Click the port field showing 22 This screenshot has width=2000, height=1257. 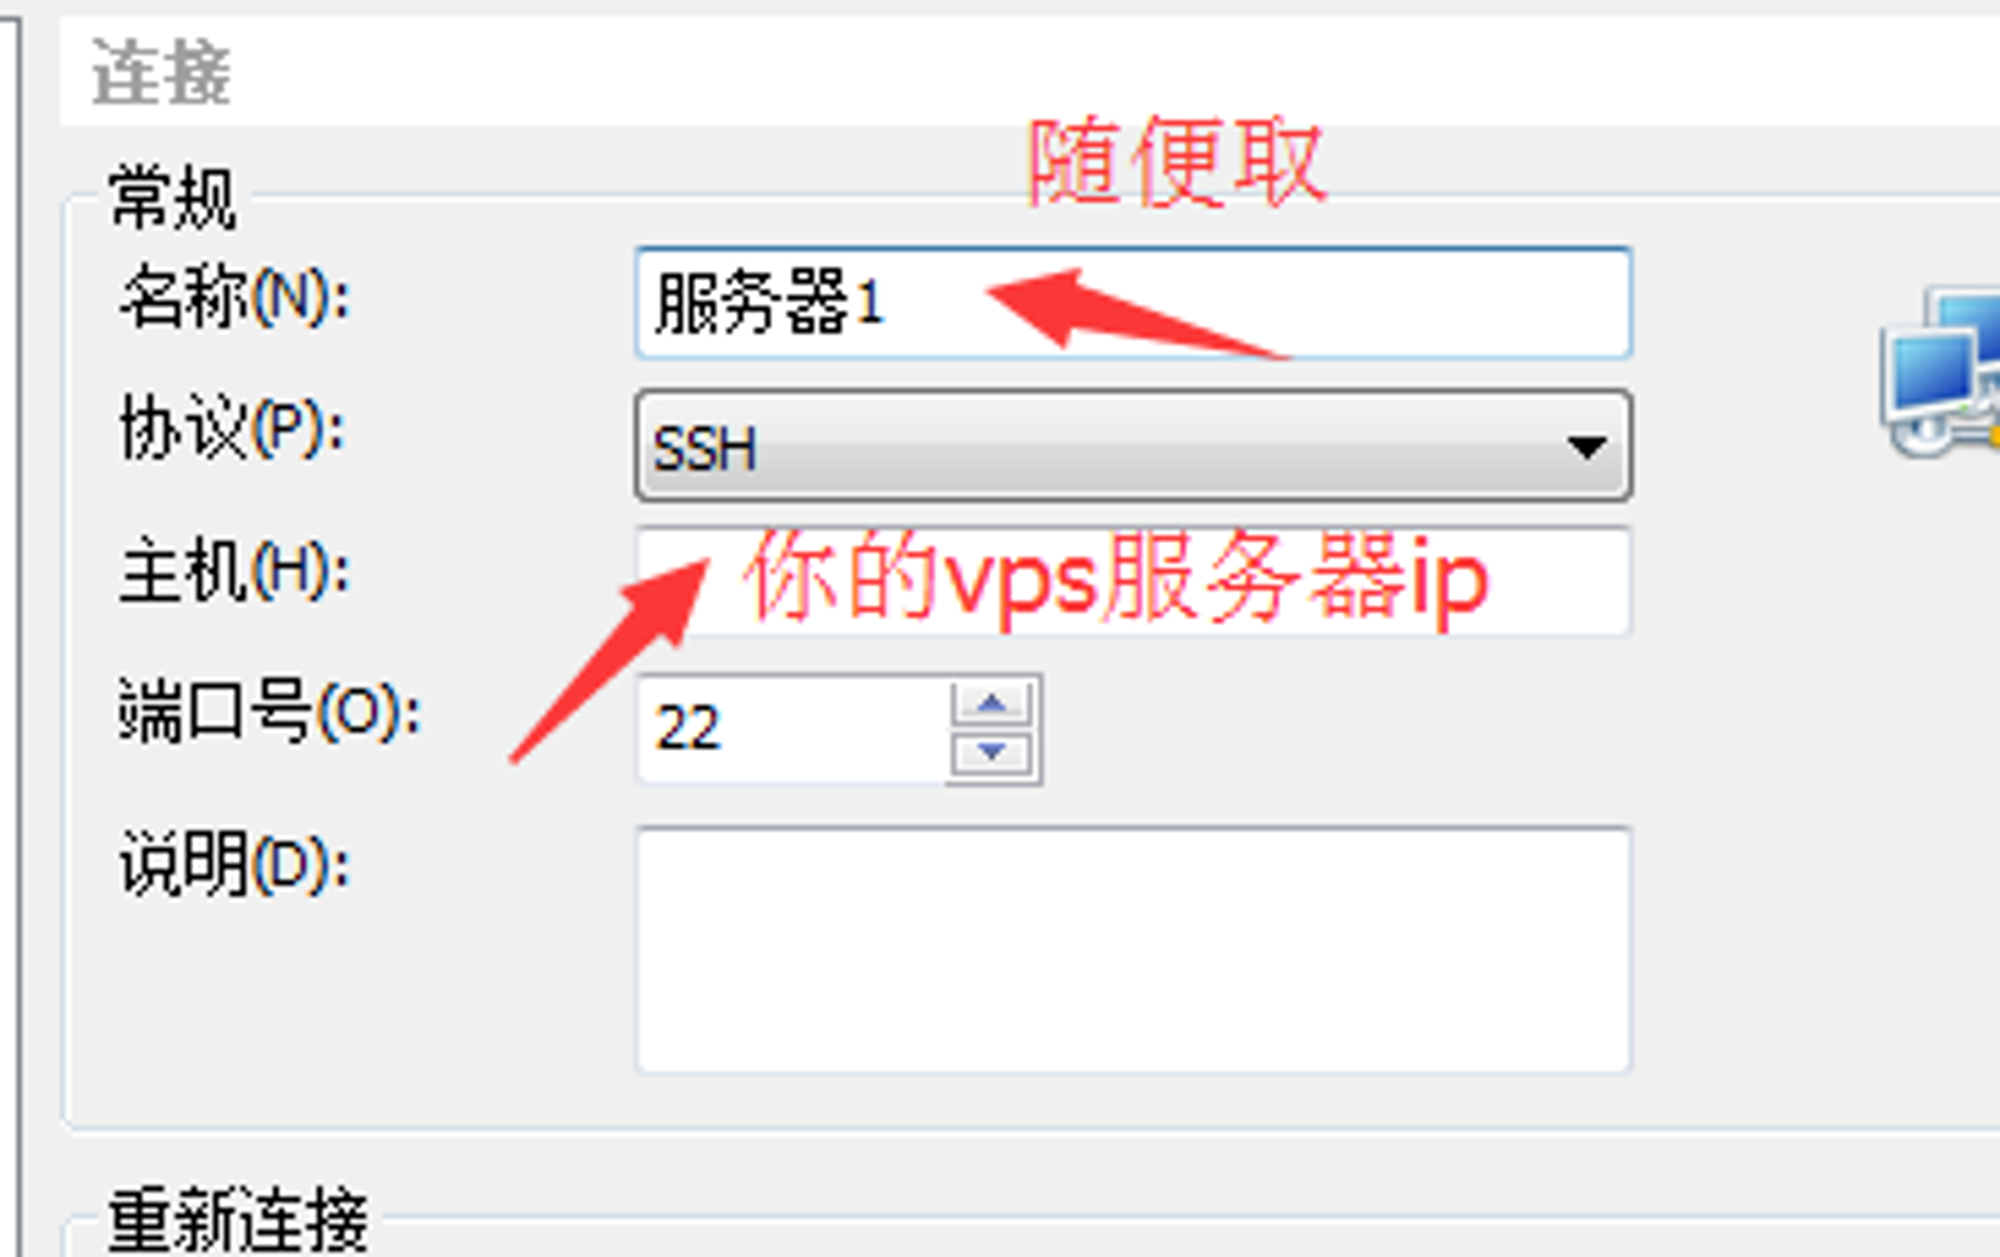click(x=792, y=729)
